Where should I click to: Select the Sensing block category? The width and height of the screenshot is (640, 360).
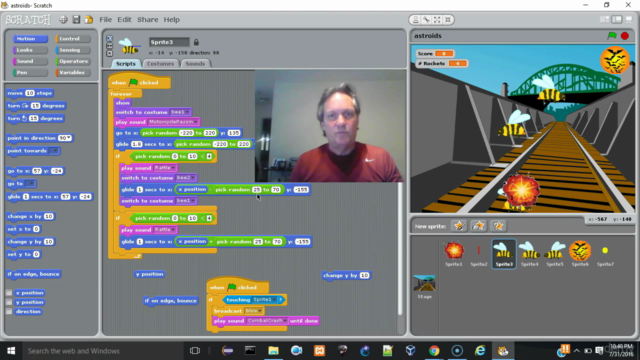(73, 50)
